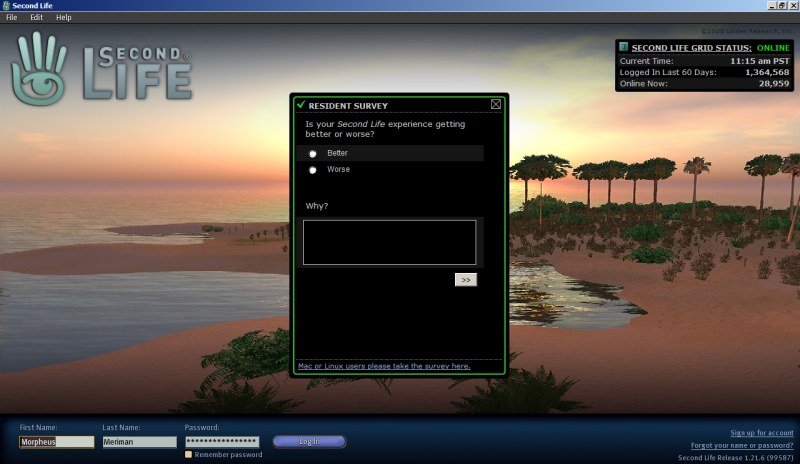
Task: Close the Resident Survey dialog
Action: [x=495, y=104]
